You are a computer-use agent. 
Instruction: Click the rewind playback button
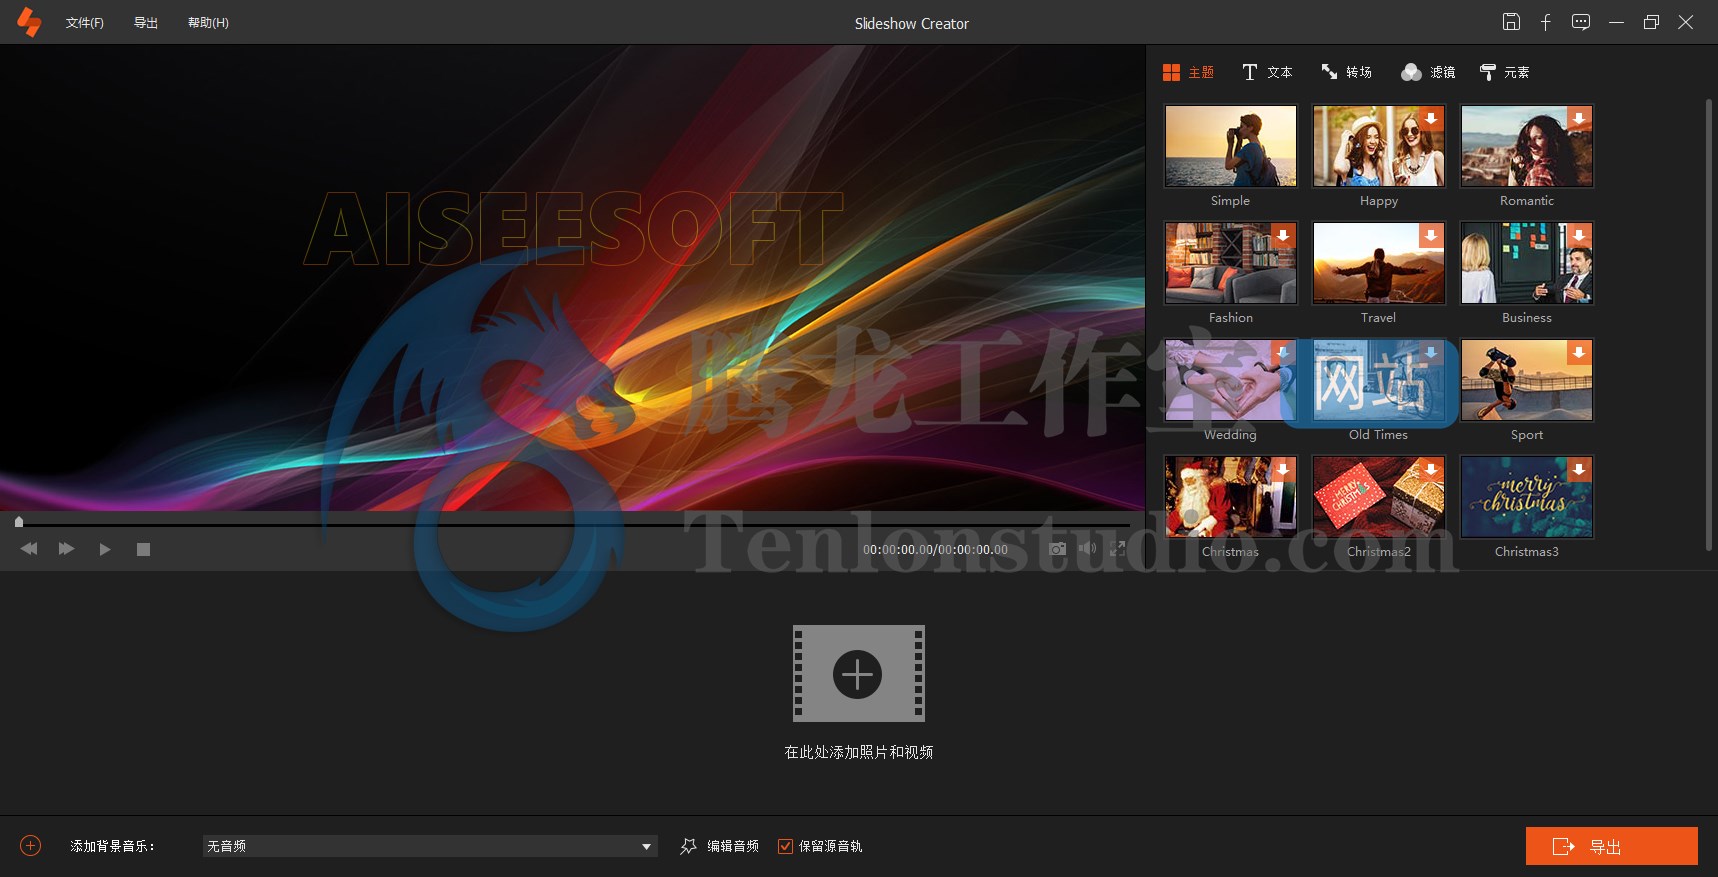[x=29, y=549]
